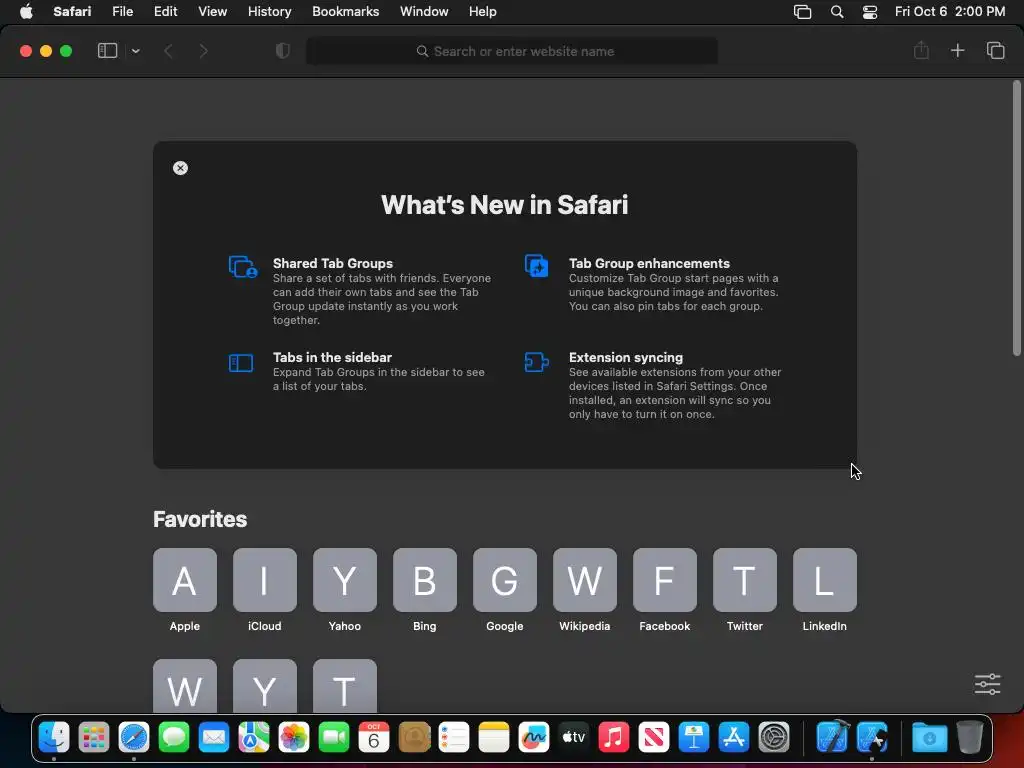Click the Safari compass icon in the Dock

point(134,738)
